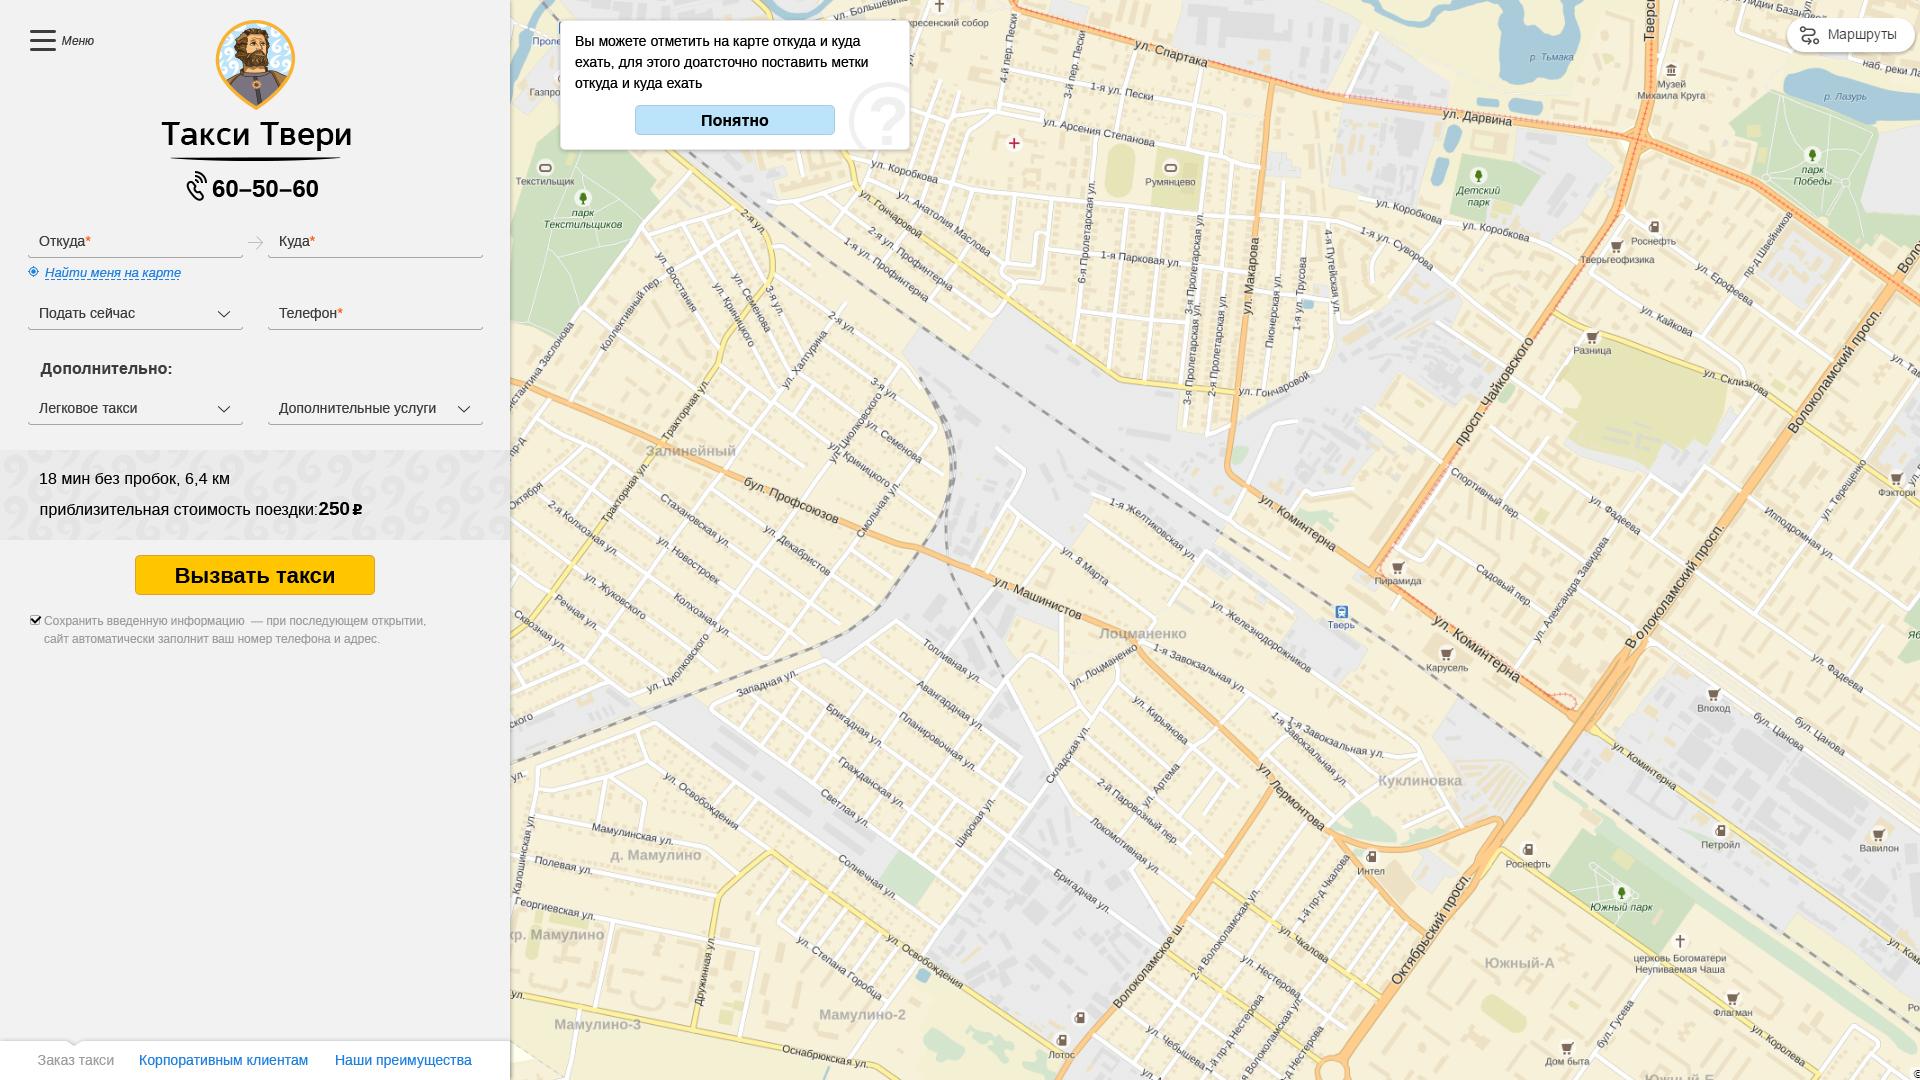Switch to the Корпоративным клиентам tab

(x=223, y=1060)
